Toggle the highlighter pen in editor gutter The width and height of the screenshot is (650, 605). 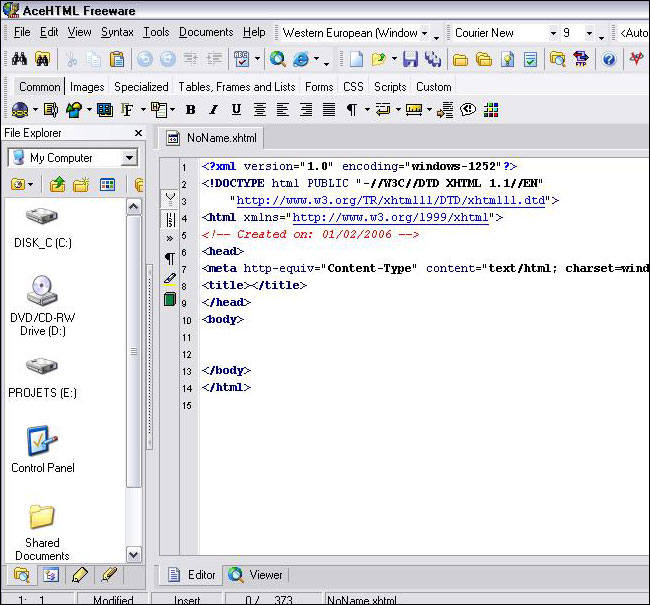[x=170, y=278]
